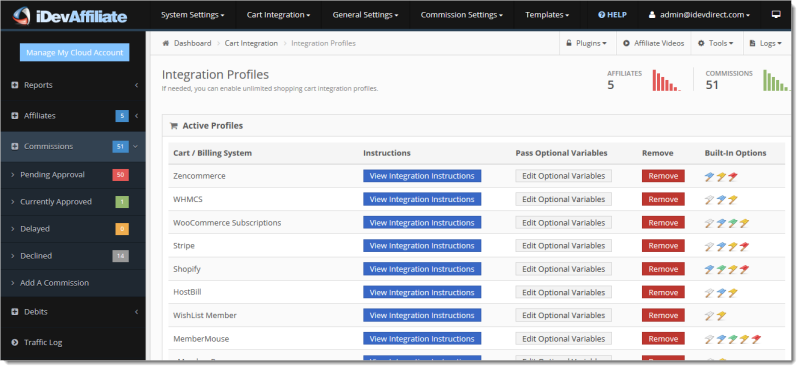Click the red Affiliates bar chart
The image size is (800, 369).
point(666,81)
